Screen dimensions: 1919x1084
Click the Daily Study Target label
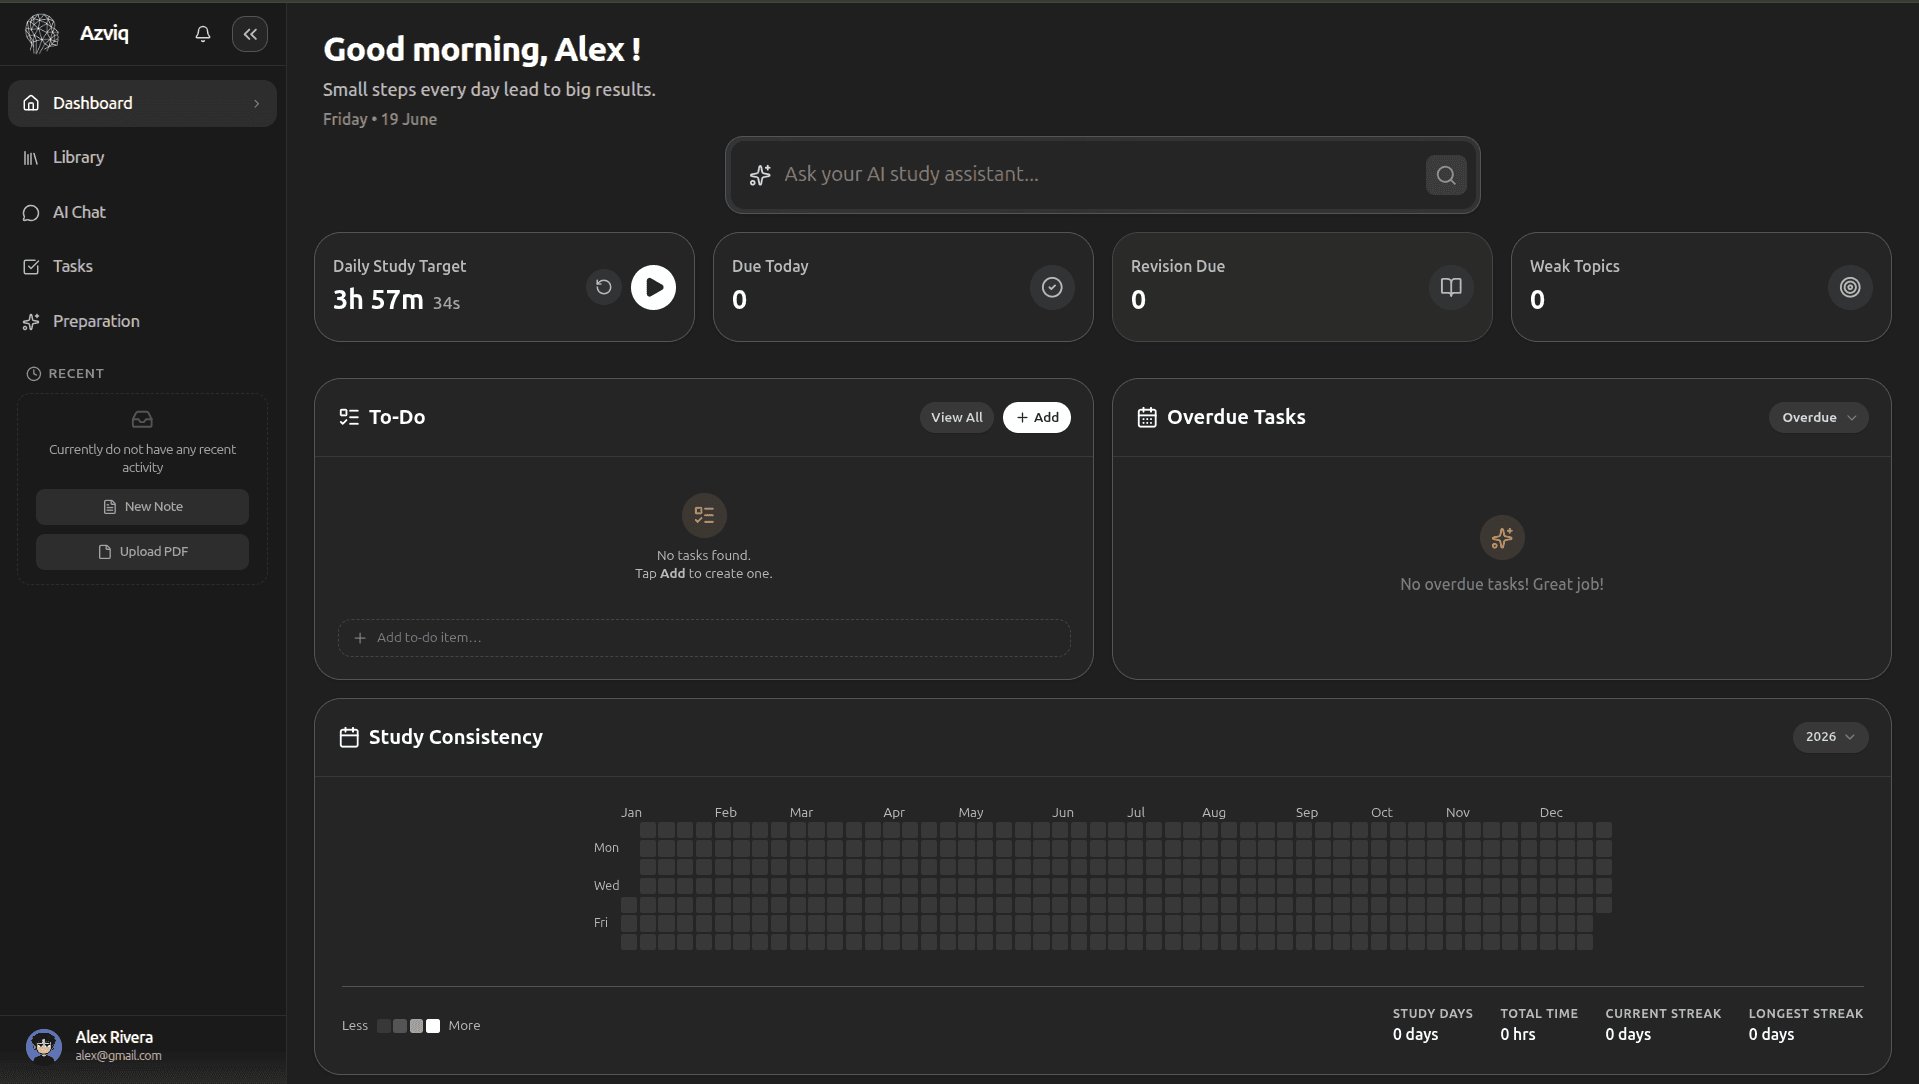399,266
